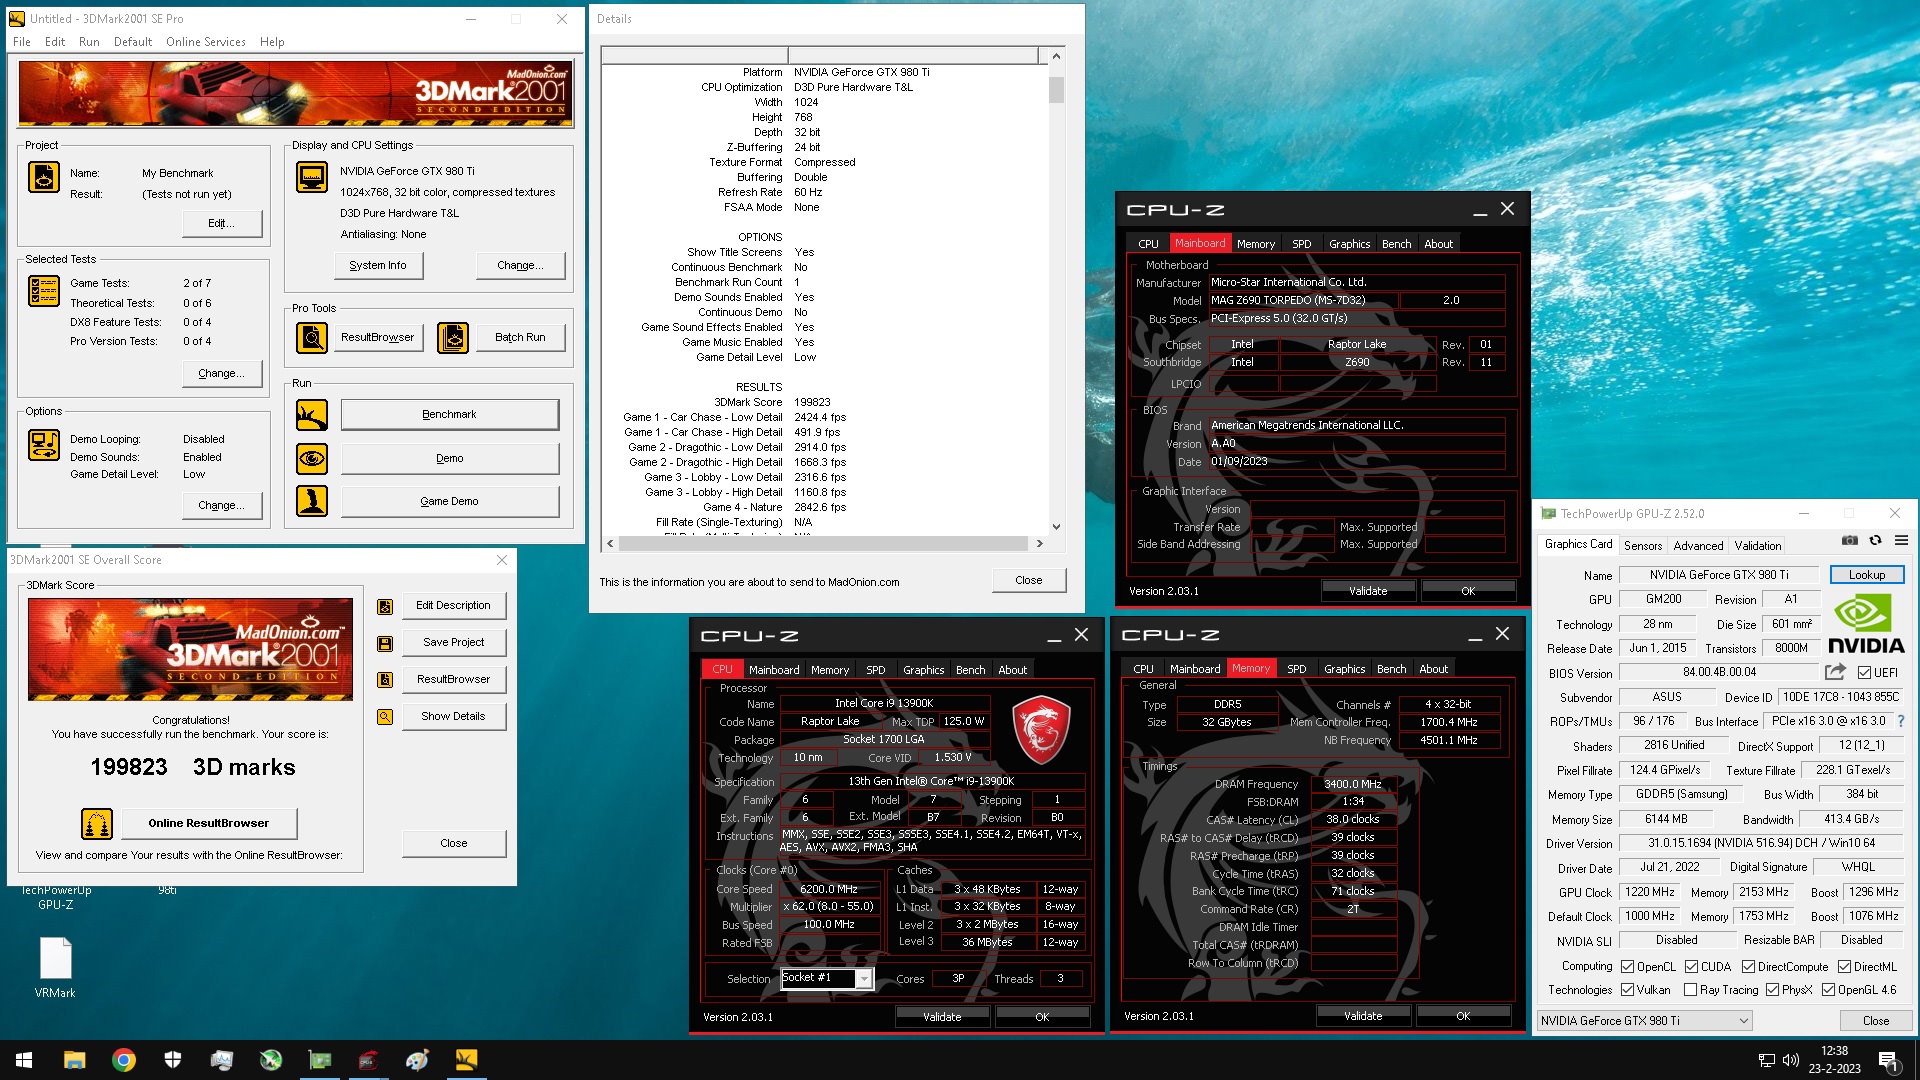The width and height of the screenshot is (1920, 1080).
Task: Click the Bus Interface question mark icon
Action: tap(1901, 721)
